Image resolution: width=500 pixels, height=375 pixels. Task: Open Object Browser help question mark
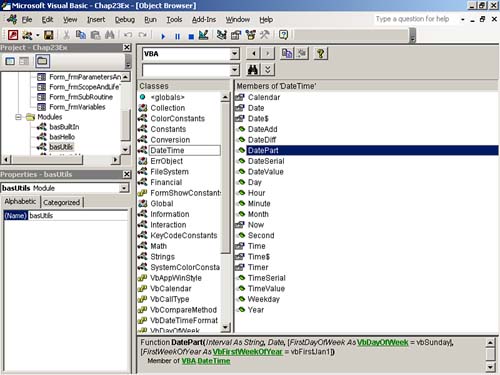pyautogui.click(x=321, y=53)
